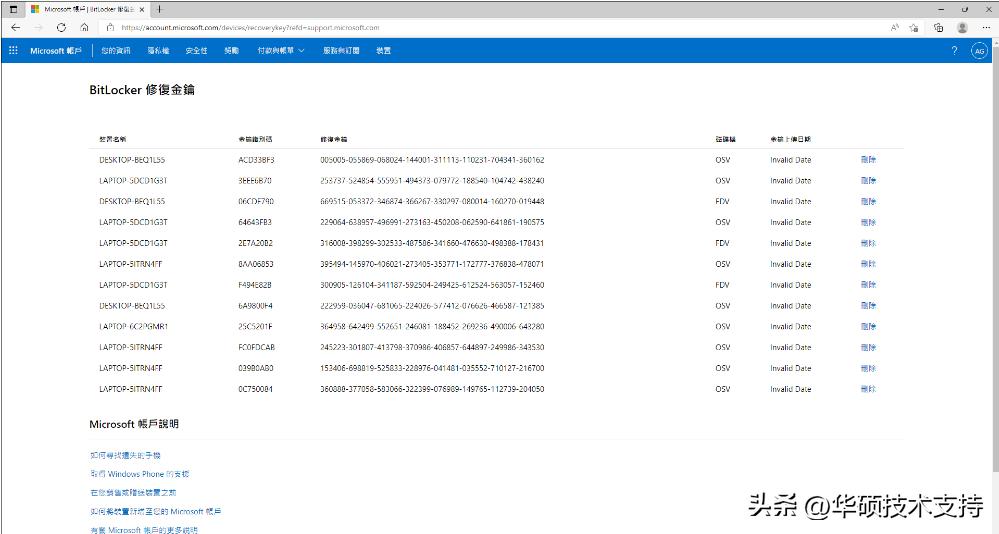Add a new tab with plus icon
This screenshot has width=999, height=534.
[x=159, y=9]
